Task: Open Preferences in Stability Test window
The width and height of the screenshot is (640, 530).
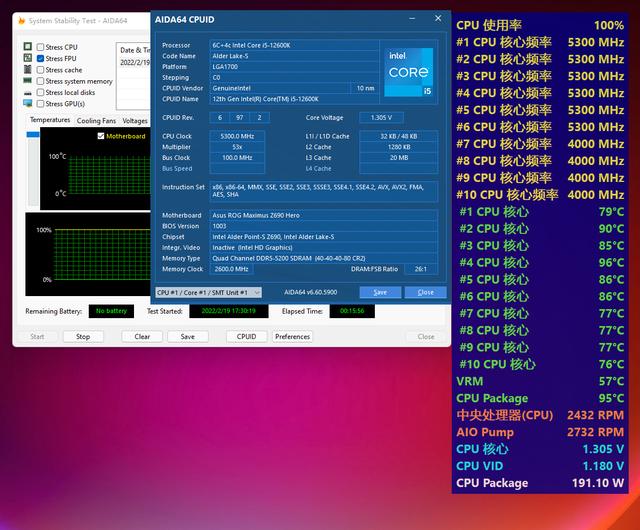Action: coord(292,336)
